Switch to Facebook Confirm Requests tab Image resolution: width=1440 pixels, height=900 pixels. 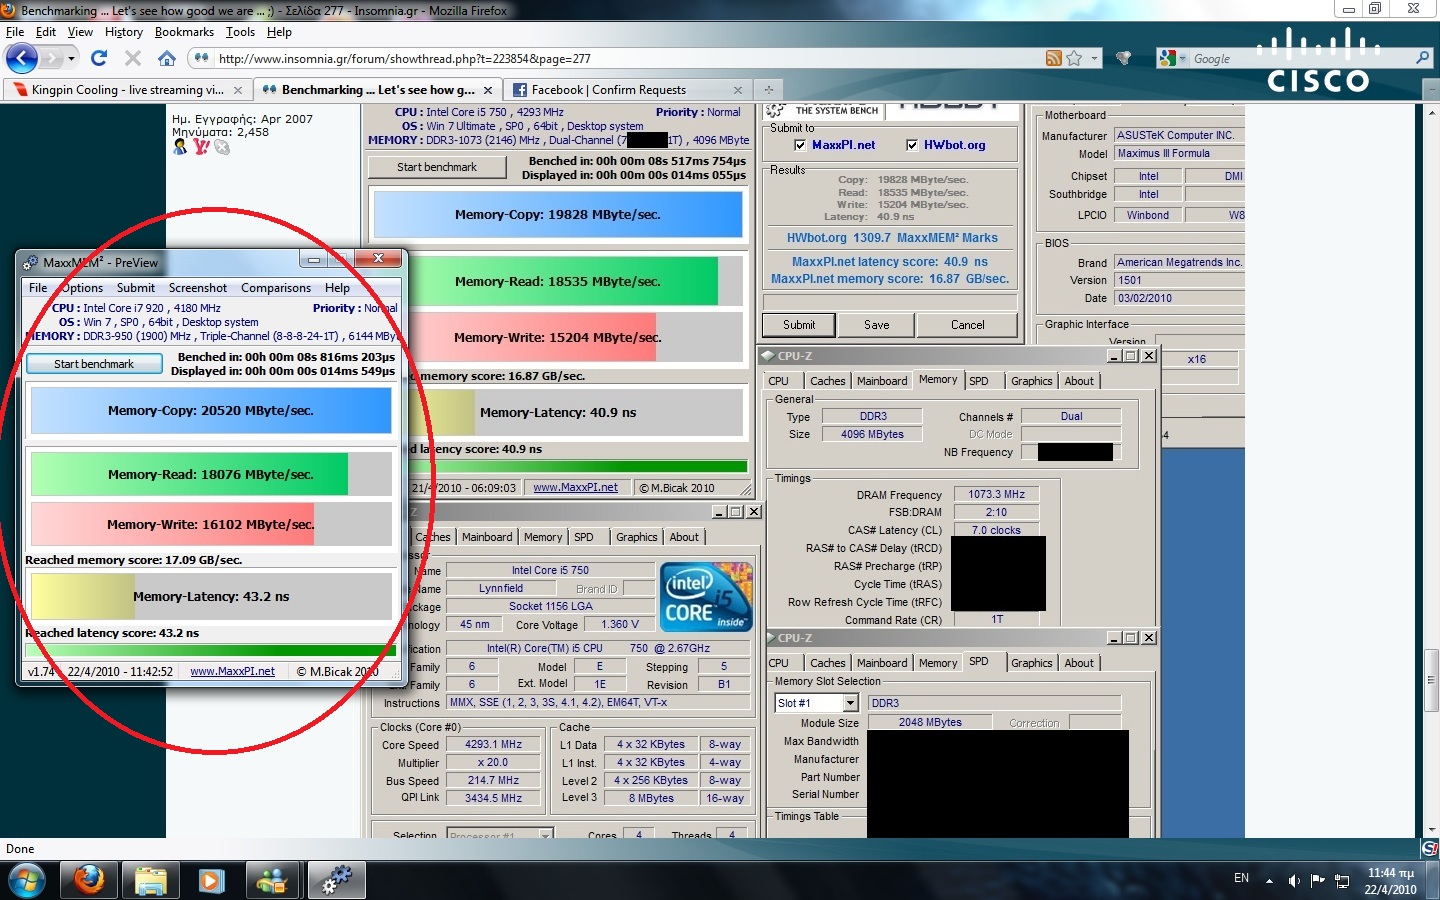tap(628, 90)
